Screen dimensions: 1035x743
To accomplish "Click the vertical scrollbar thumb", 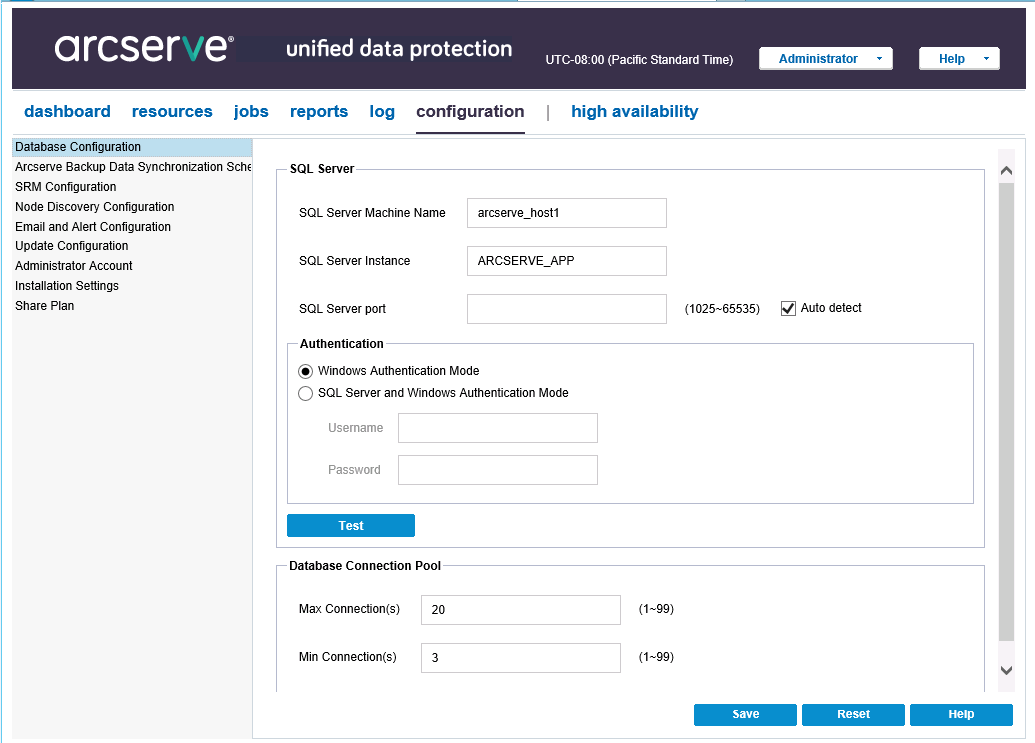I will click(1006, 412).
